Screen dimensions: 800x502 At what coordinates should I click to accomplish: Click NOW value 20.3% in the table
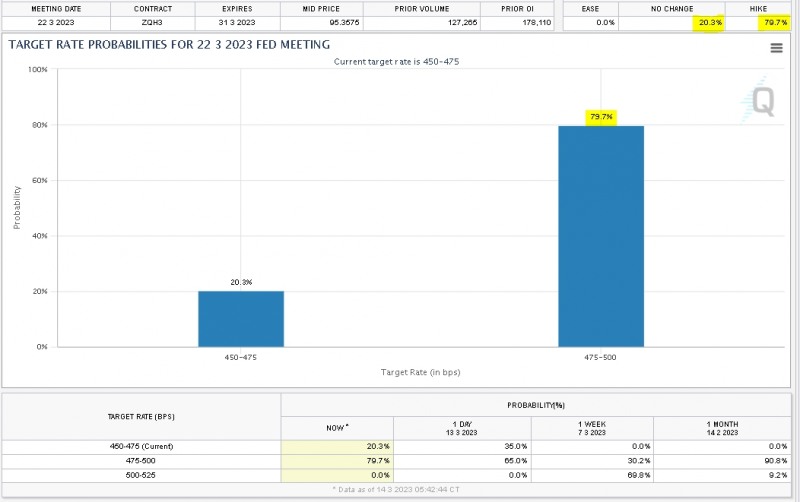tap(378, 446)
